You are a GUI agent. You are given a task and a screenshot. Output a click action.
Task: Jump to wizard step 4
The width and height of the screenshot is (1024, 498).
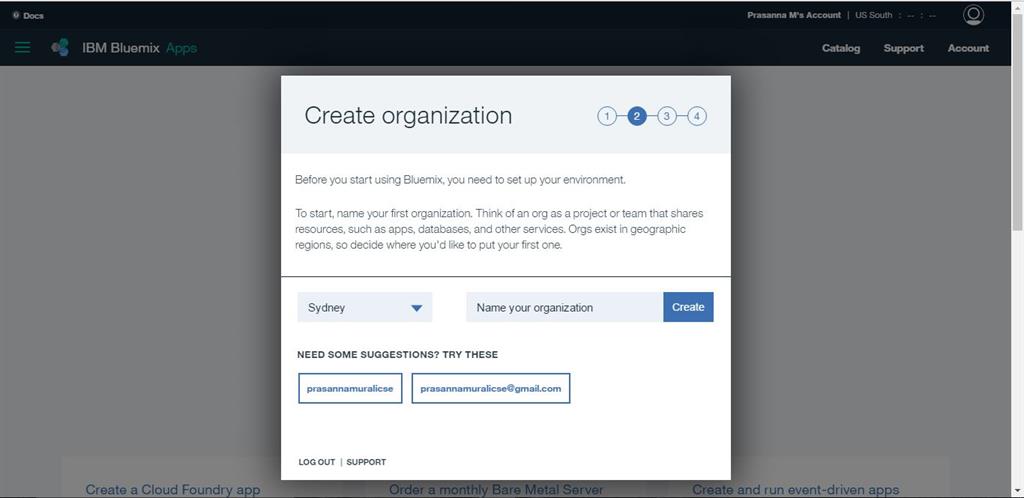coord(697,116)
